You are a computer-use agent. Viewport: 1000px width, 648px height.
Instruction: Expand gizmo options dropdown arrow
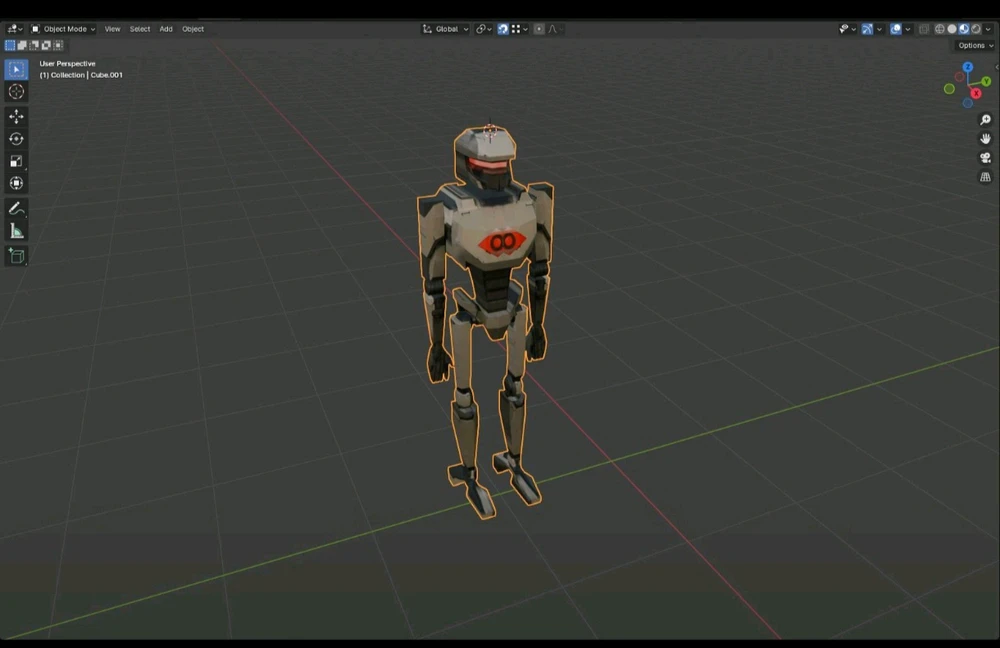click(x=879, y=29)
